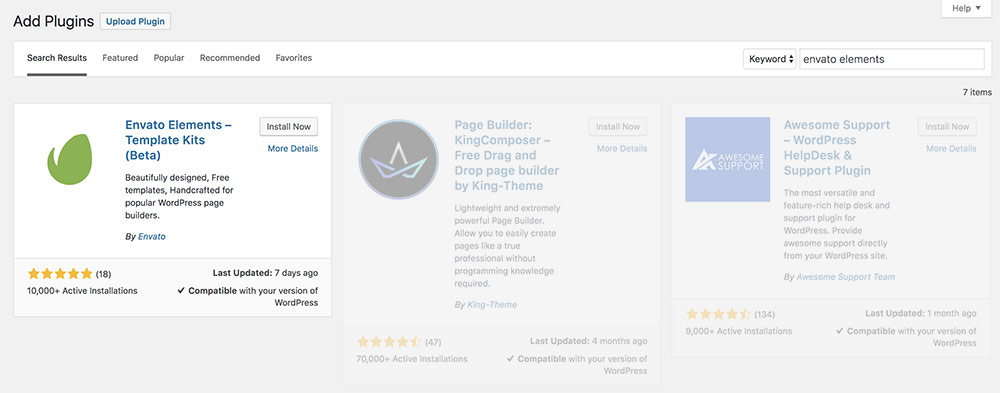The height and width of the screenshot is (393, 1000).
Task: Click the Awesome Support plugin logo
Action: tap(728, 159)
